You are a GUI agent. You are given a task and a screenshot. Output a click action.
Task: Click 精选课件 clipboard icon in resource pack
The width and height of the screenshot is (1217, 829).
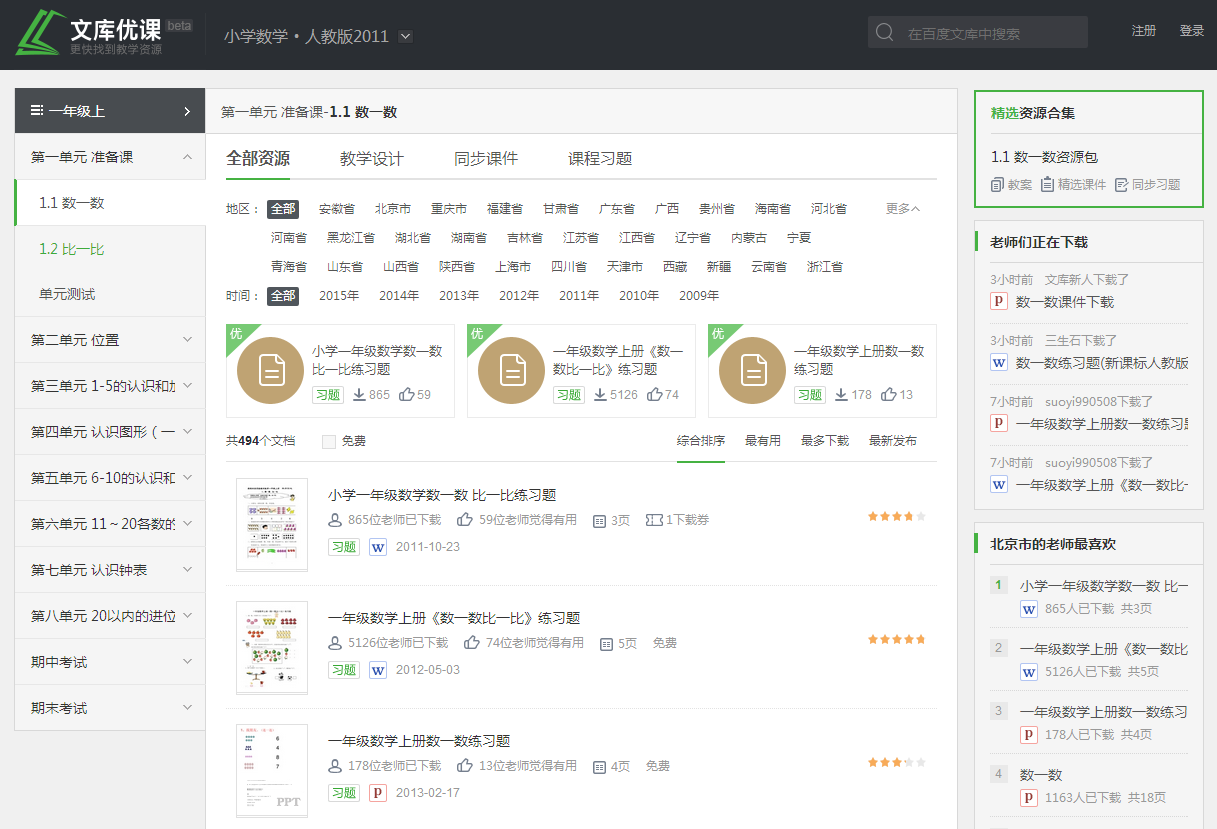pyautogui.click(x=1047, y=184)
